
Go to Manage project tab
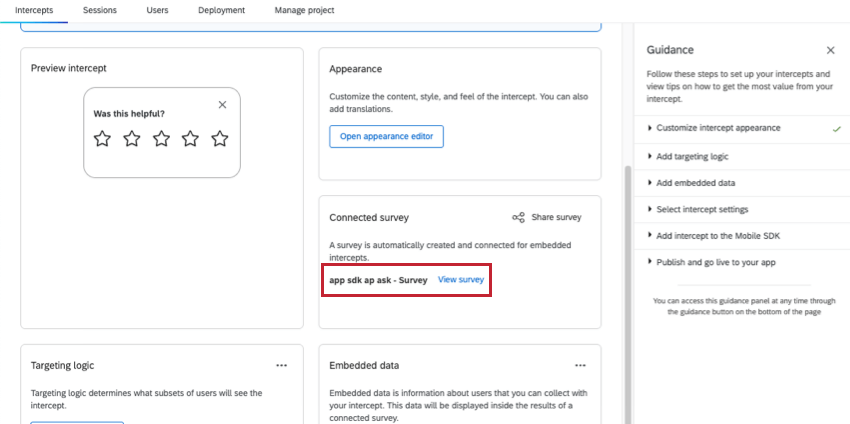[304, 10]
